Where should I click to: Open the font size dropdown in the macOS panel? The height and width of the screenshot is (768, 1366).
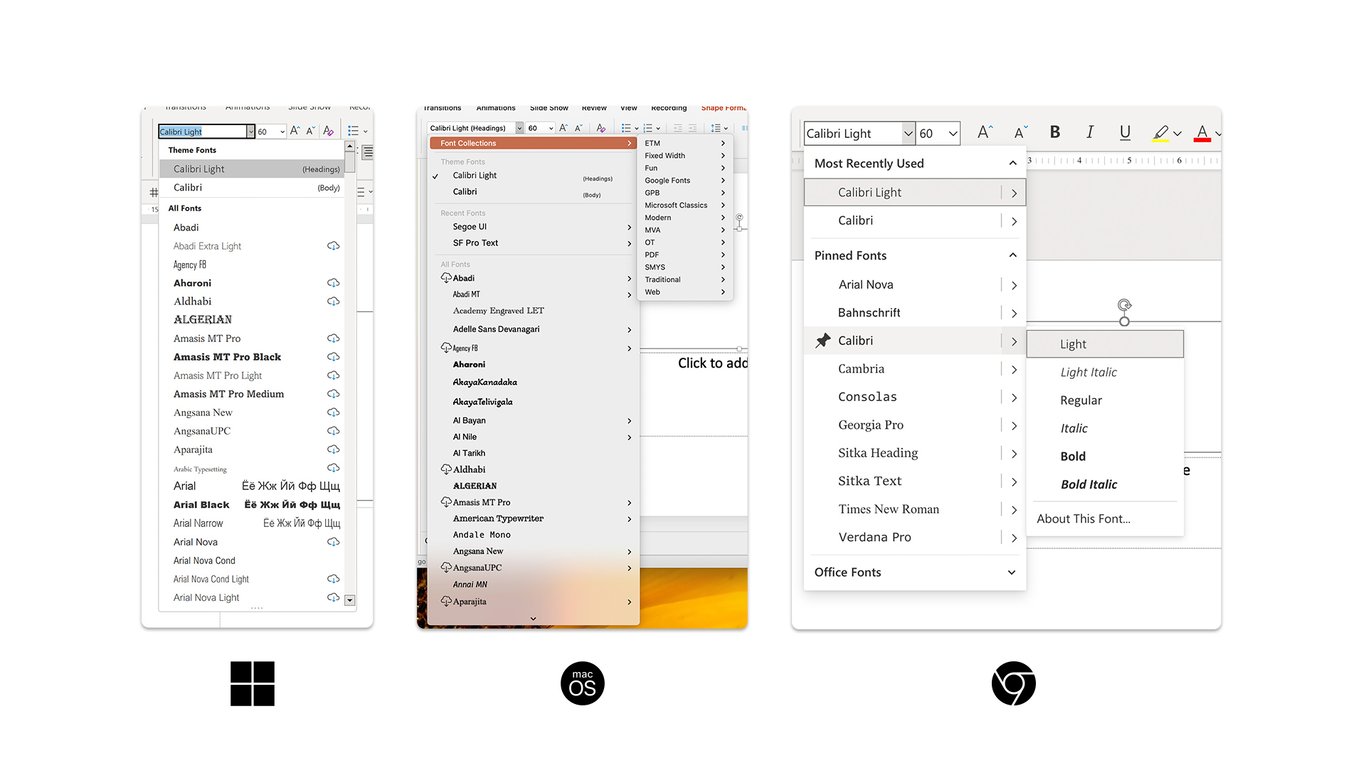(x=549, y=128)
